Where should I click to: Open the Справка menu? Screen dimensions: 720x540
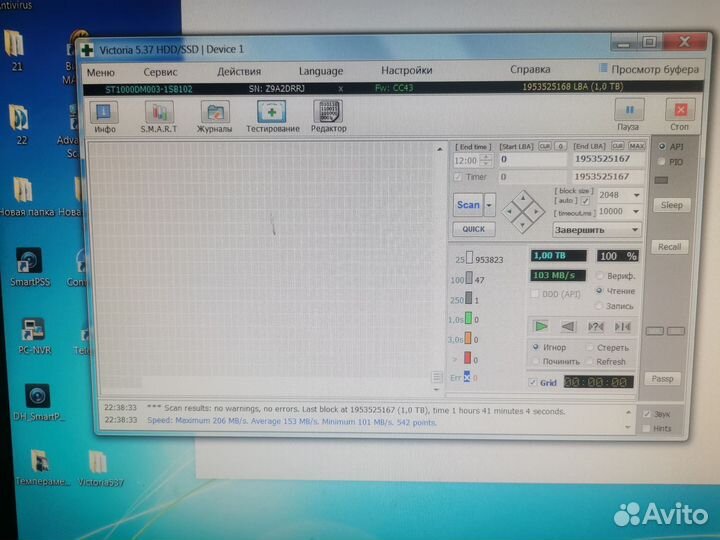[x=530, y=69]
